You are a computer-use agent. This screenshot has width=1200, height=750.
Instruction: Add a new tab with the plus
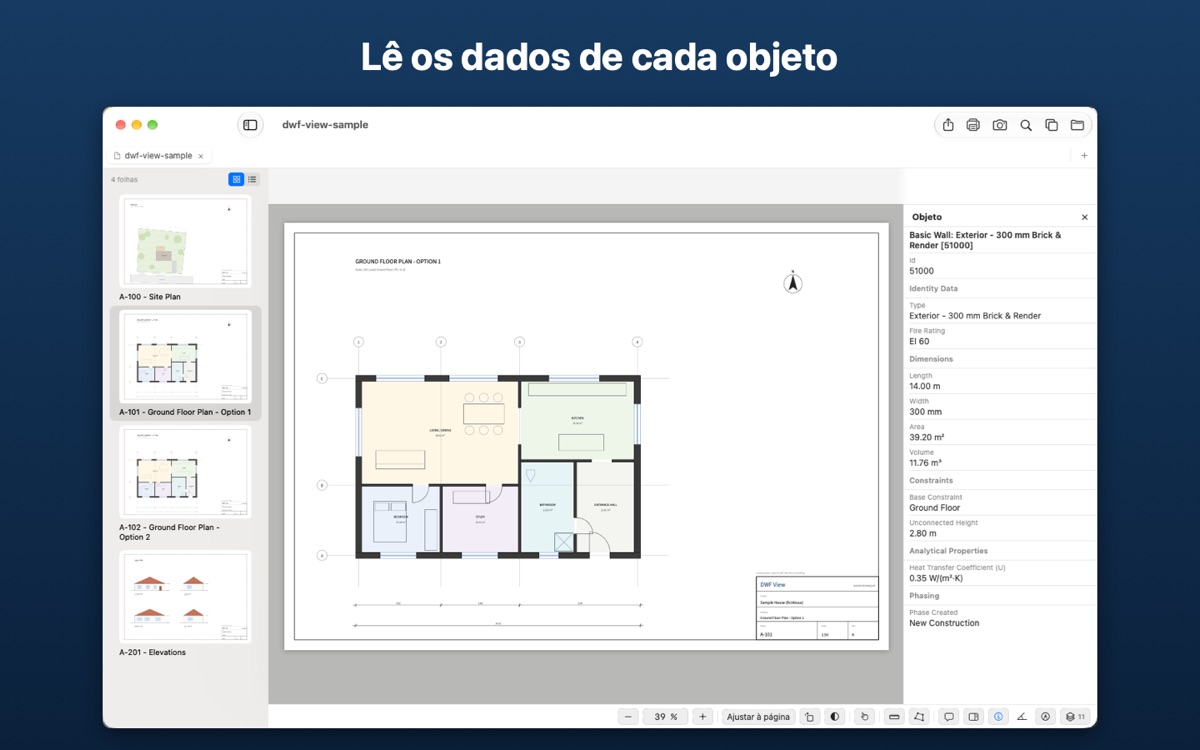pos(1084,156)
